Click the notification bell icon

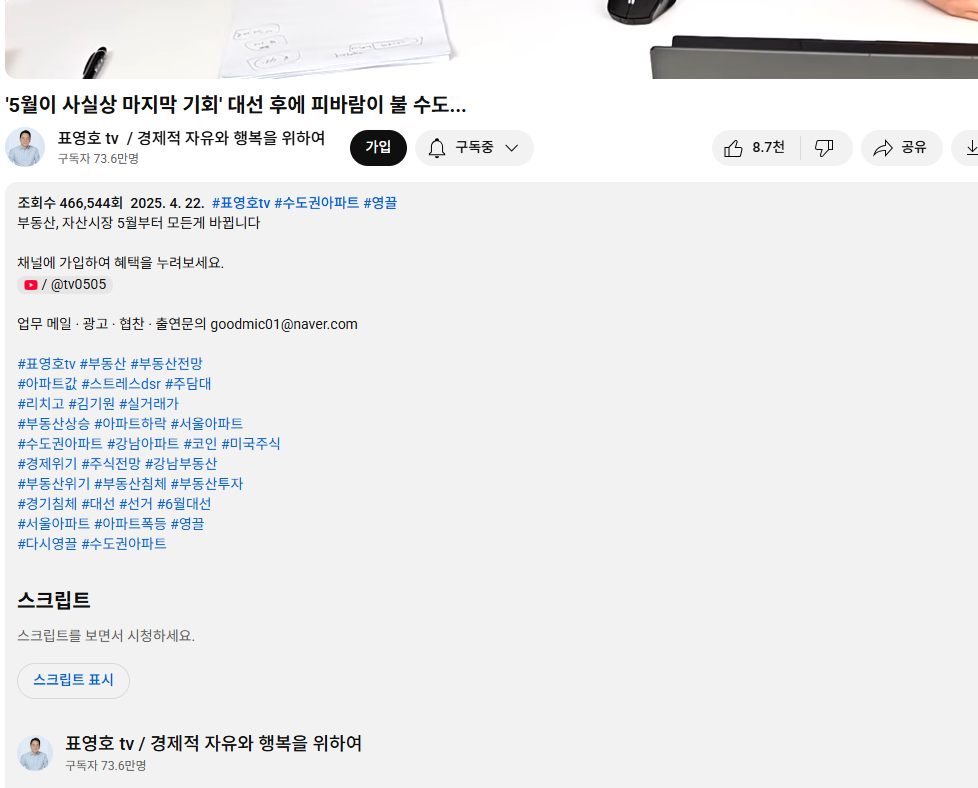click(437, 148)
